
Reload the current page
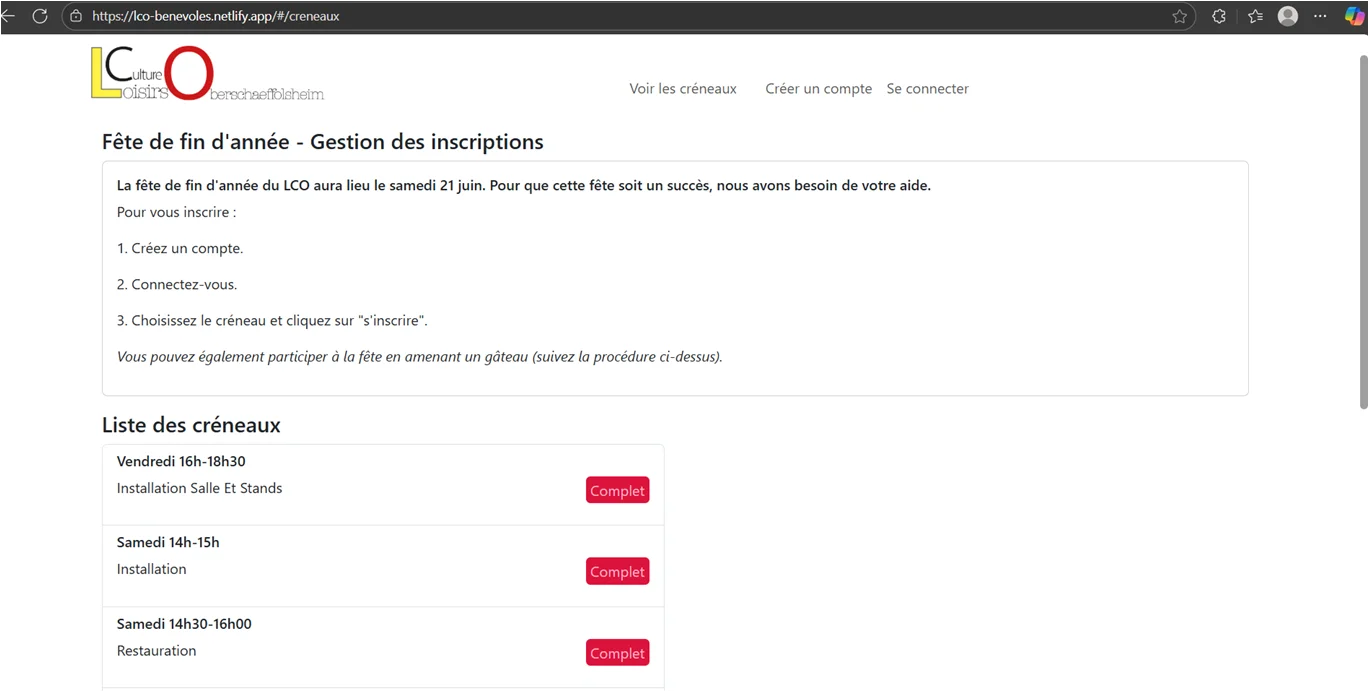pyautogui.click(x=40, y=15)
